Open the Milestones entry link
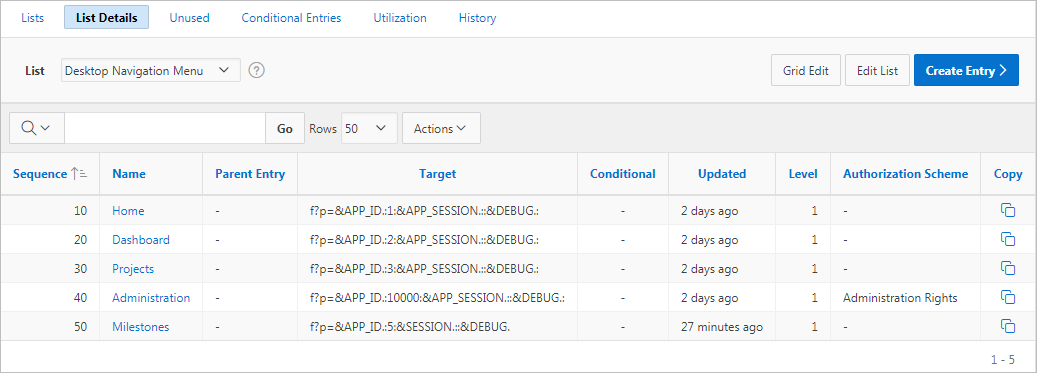 tap(140, 327)
